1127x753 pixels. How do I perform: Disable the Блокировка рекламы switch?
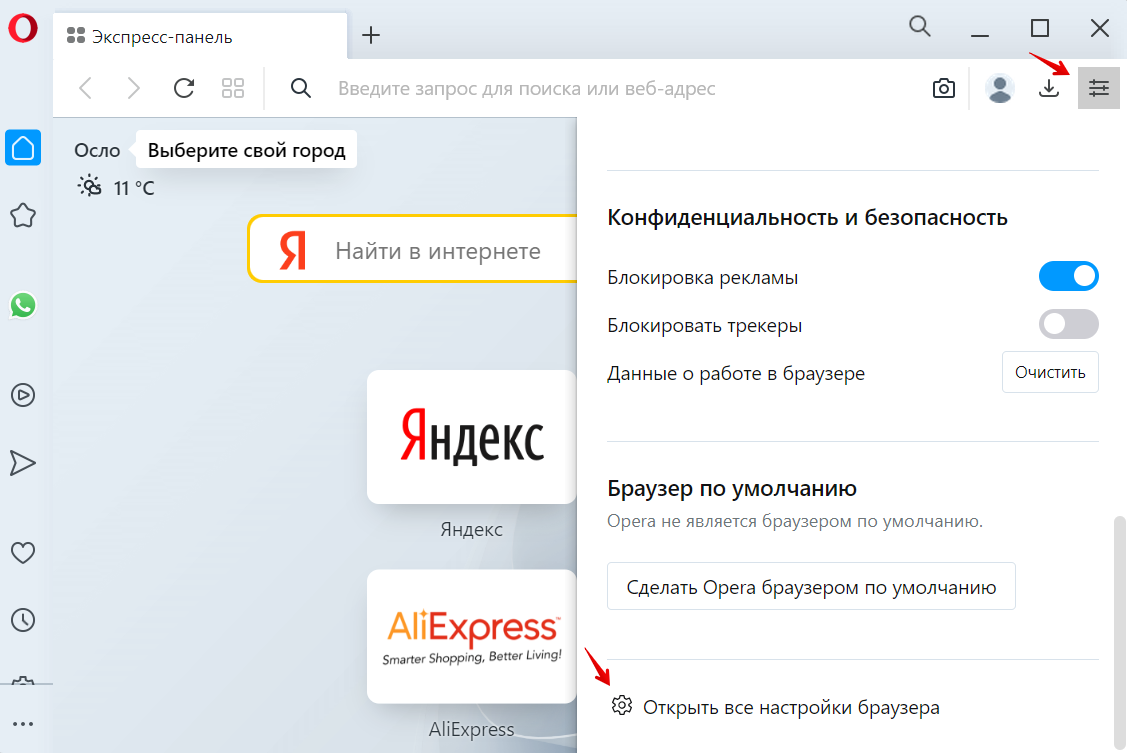click(x=1069, y=277)
